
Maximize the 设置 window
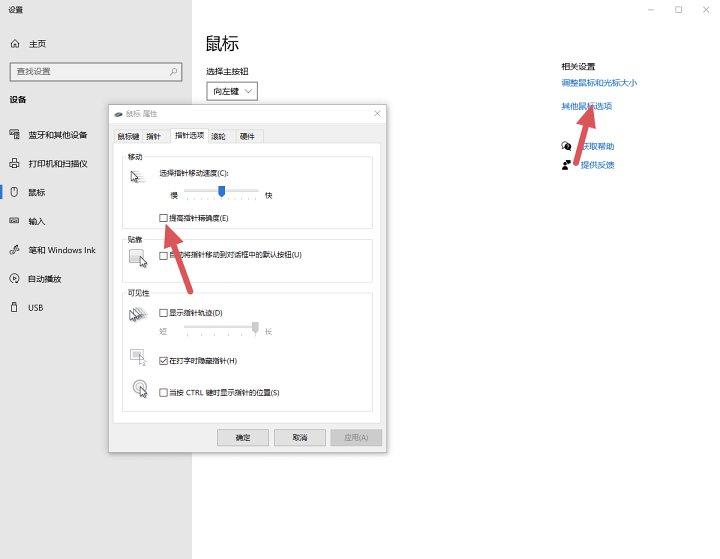[x=678, y=10]
